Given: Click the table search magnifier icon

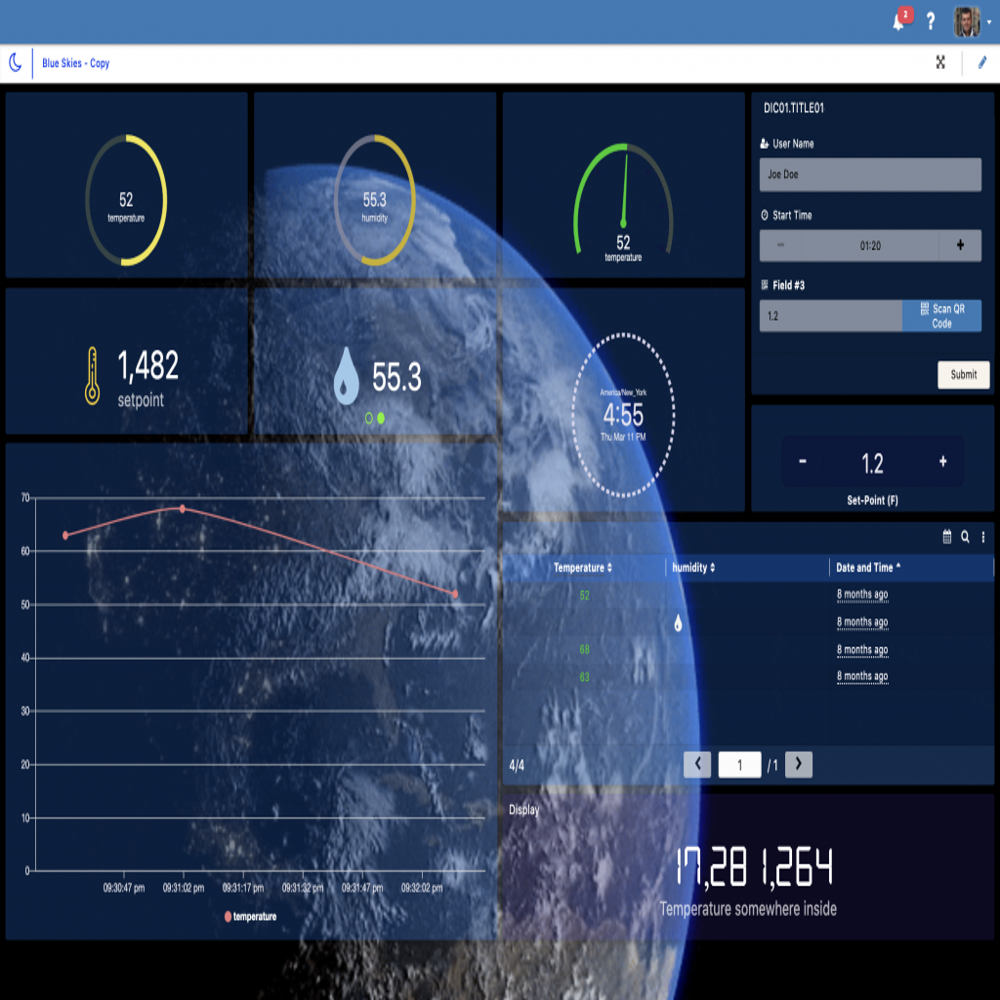Looking at the screenshot, I should click(965, 537).
